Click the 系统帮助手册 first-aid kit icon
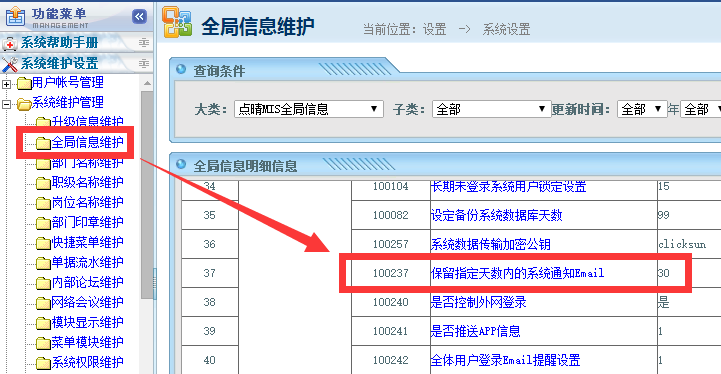The width and height of the screenshot is (721, 374). pos(10,44)
